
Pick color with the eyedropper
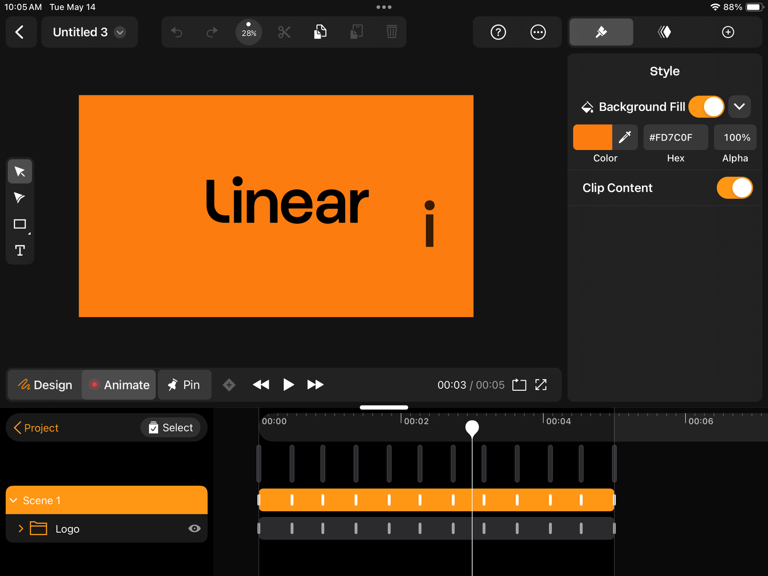pyautogui.click(x=624, y=137)
